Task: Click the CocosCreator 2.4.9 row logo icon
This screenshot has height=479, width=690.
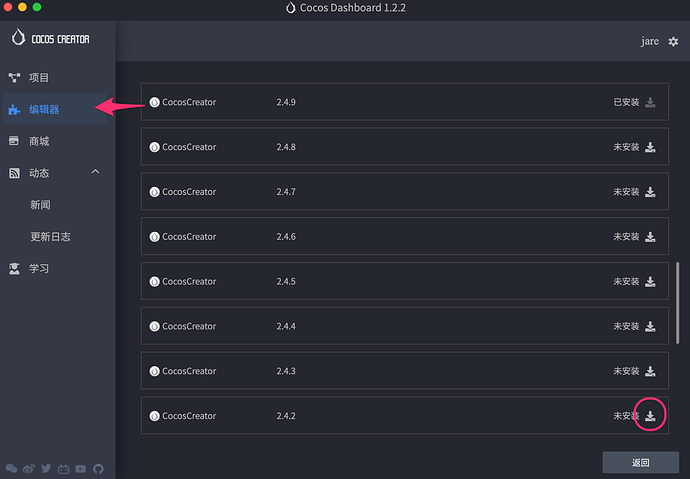Action: click(x=154, y=102)
